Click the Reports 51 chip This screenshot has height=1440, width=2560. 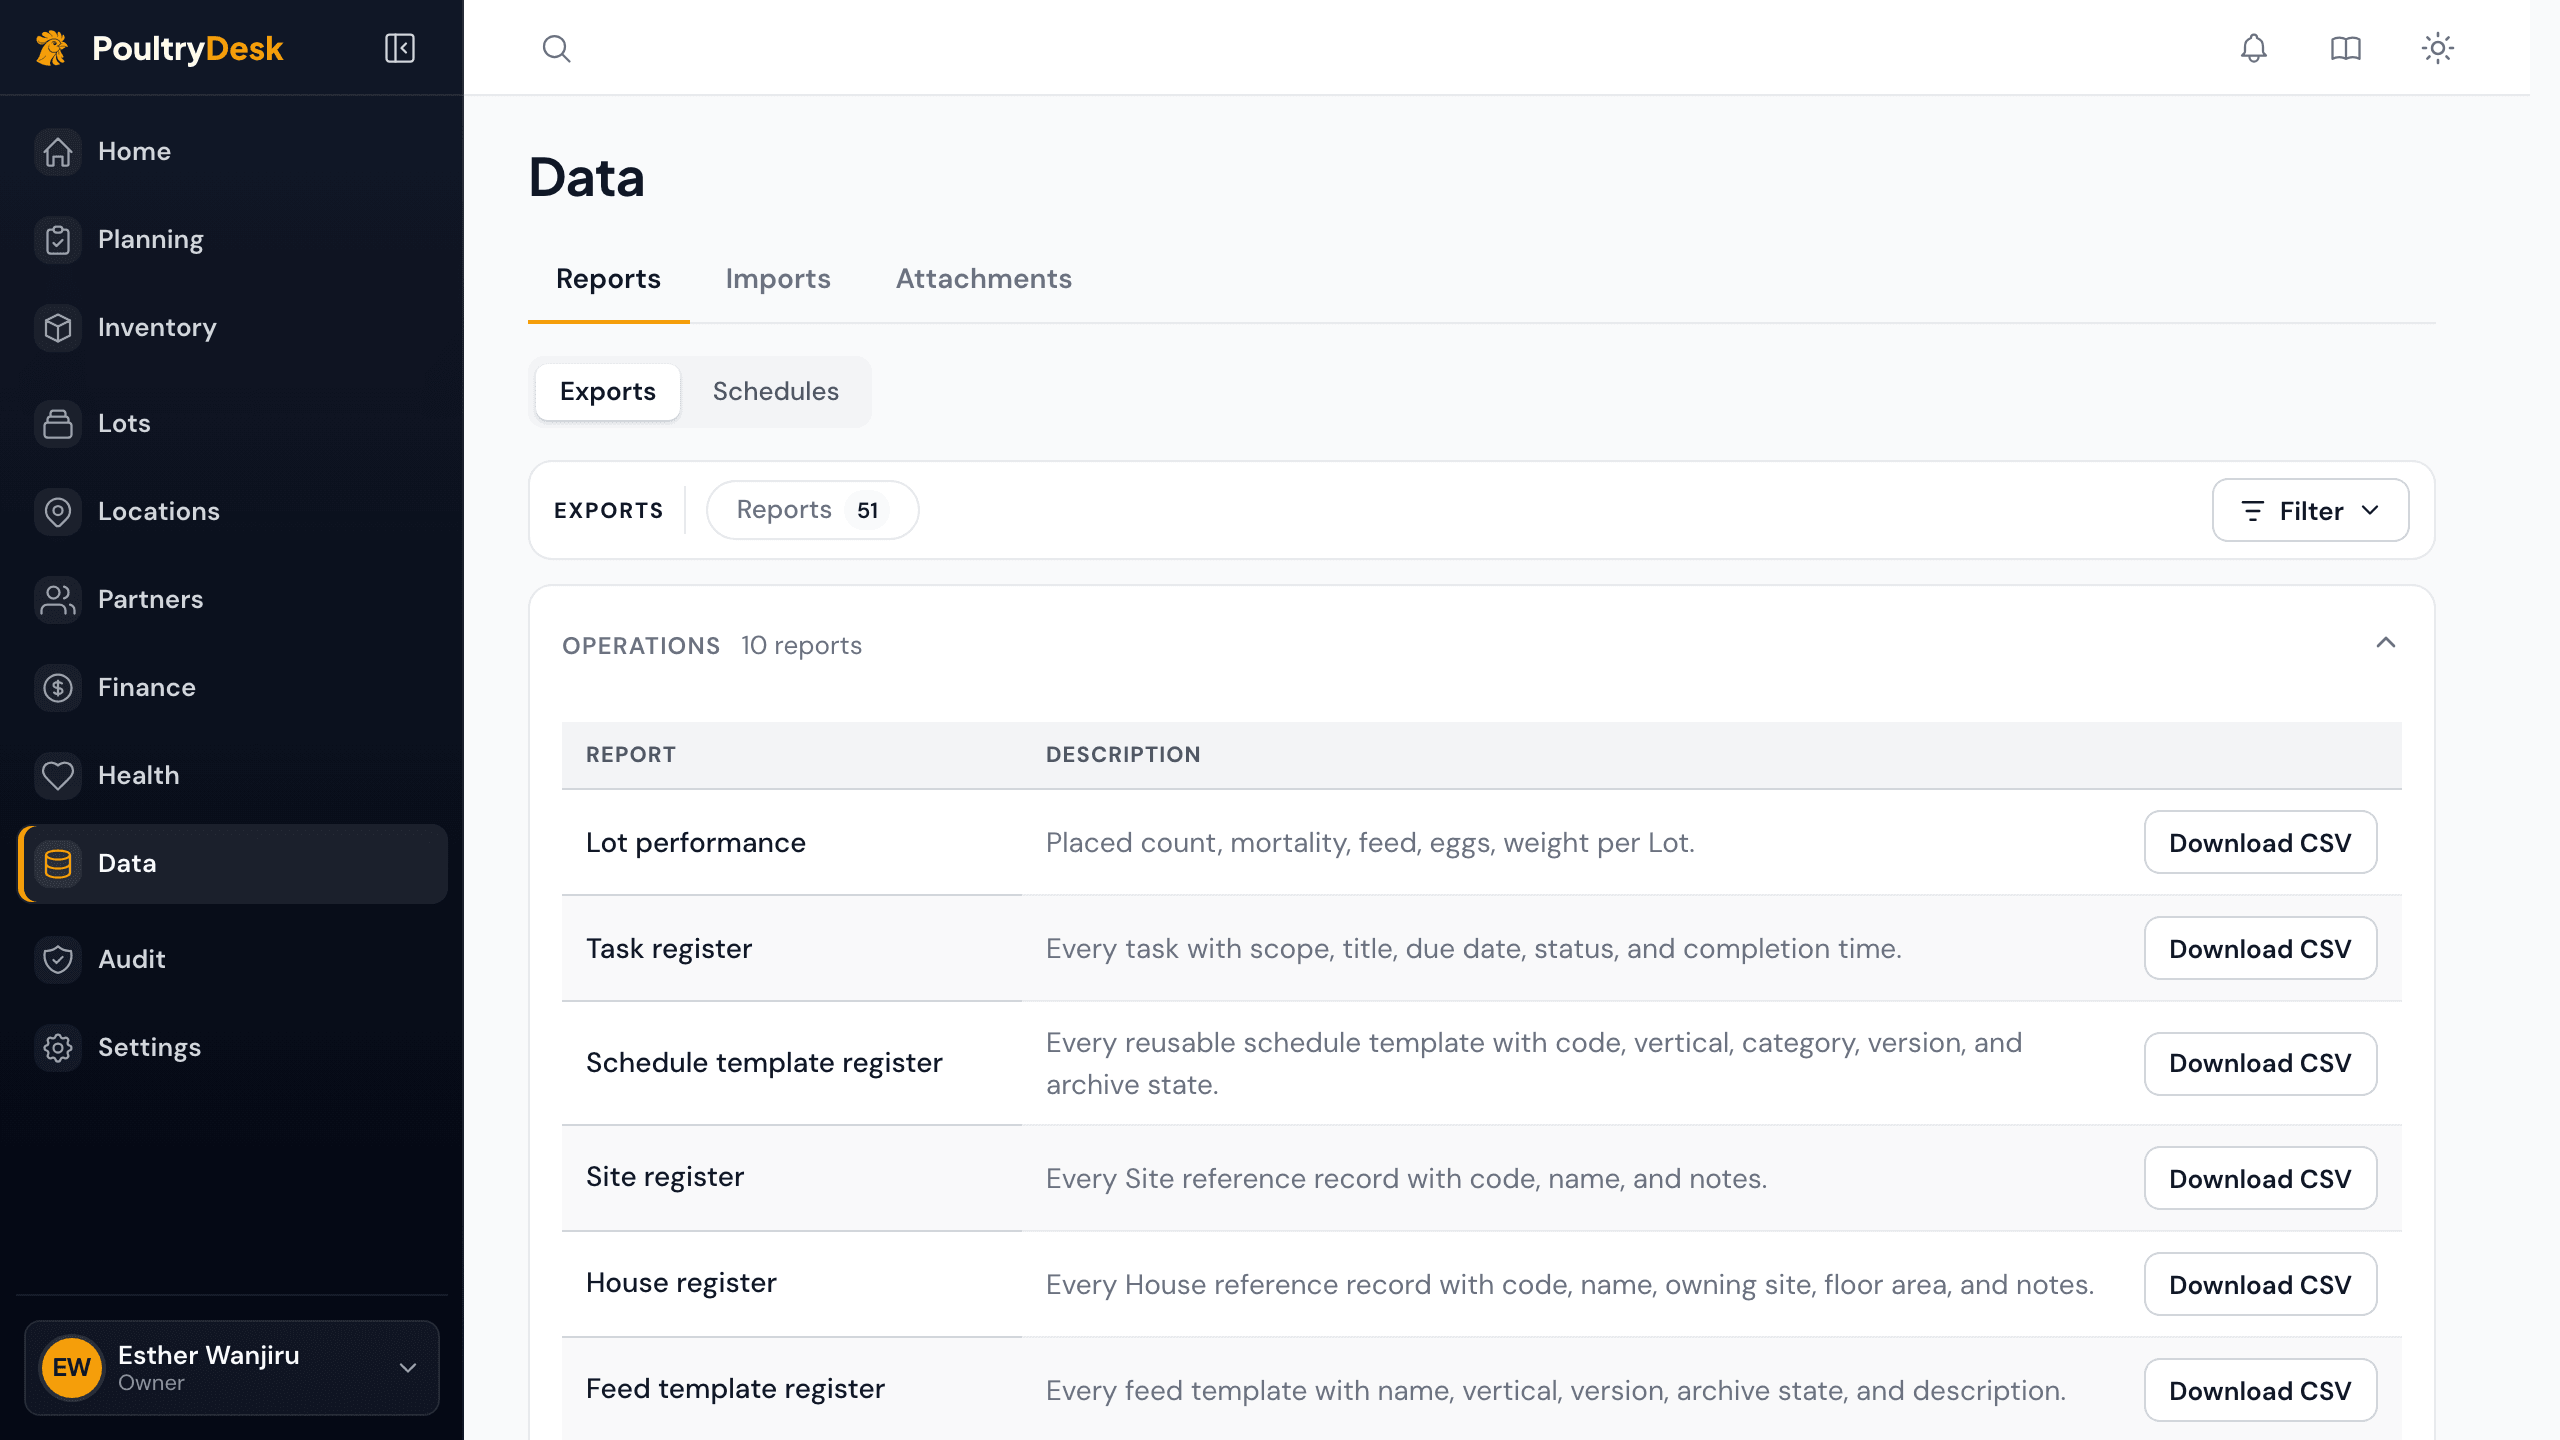pos(812,510)
